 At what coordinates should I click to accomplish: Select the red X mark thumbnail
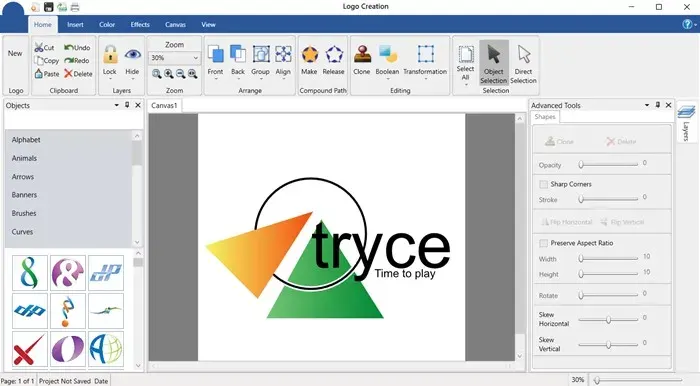point(29,349)
